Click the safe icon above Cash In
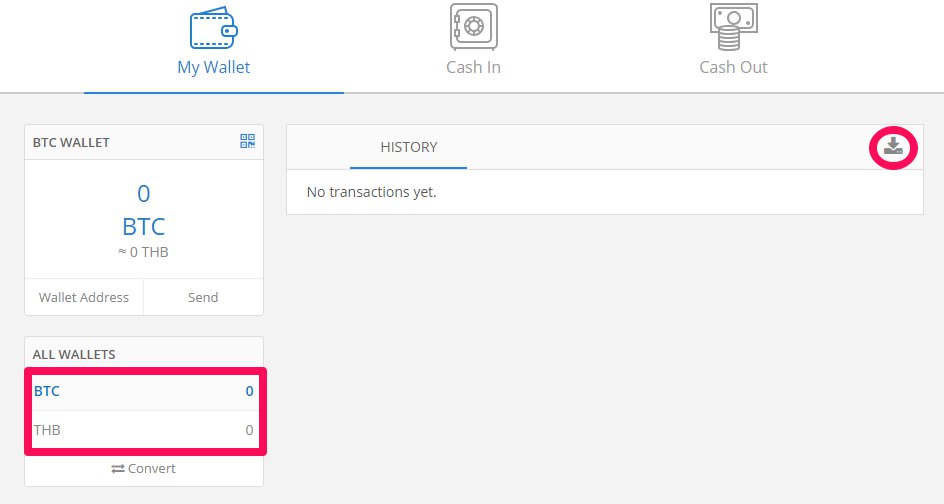The image size is (944, 504). click(x=474, y=26)
